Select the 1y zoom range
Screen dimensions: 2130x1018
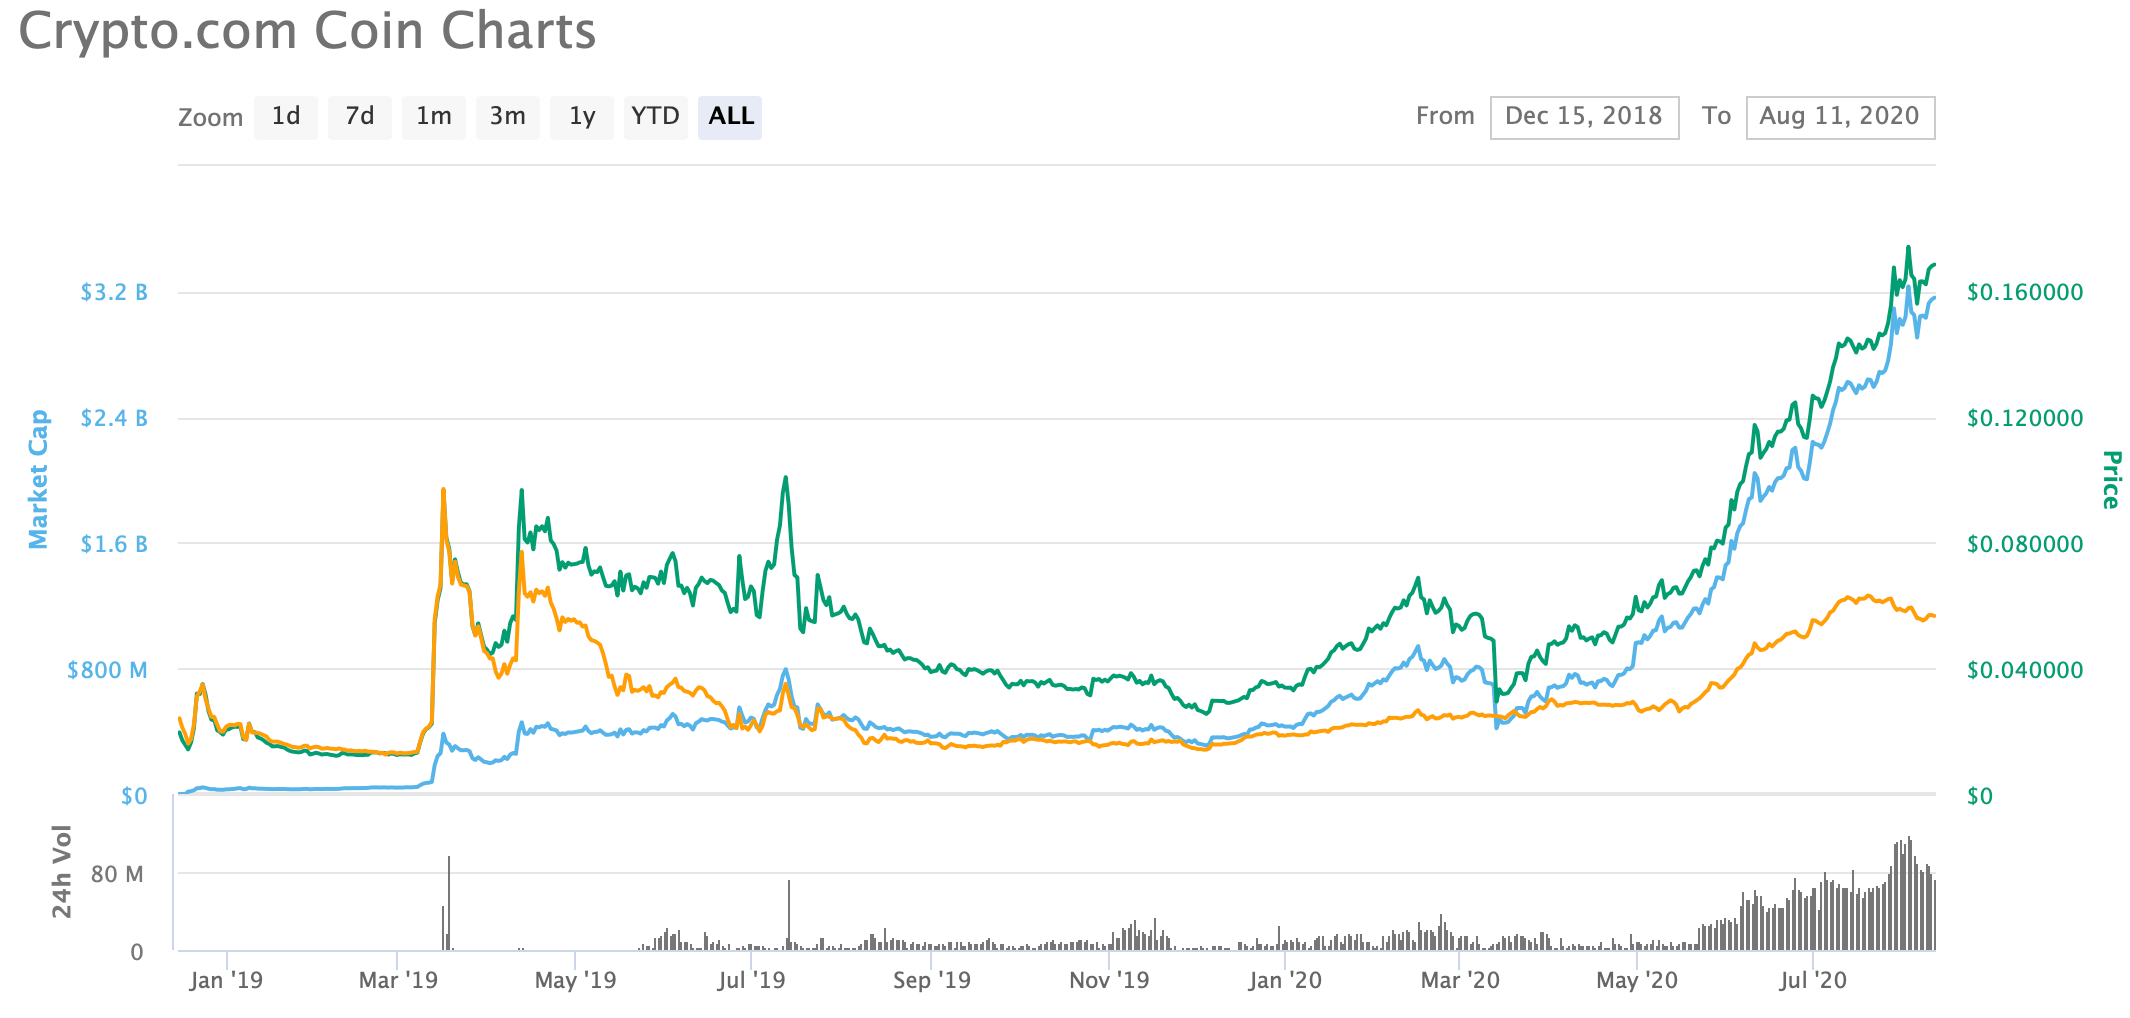(x=582, y=116)
